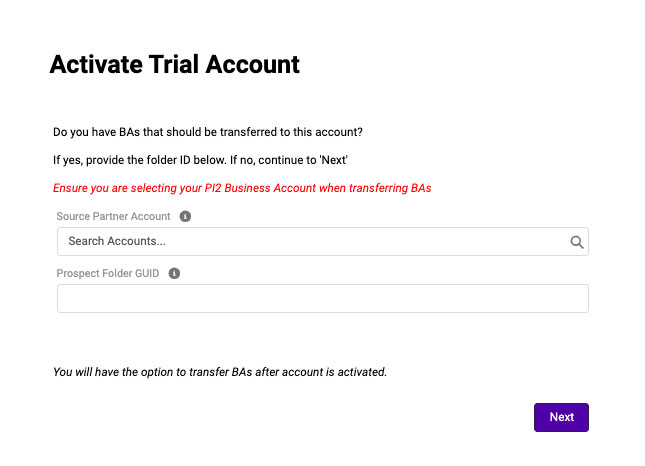Click the magnifying glass search icon
The image size is (645, 466).
coord(576,241)
